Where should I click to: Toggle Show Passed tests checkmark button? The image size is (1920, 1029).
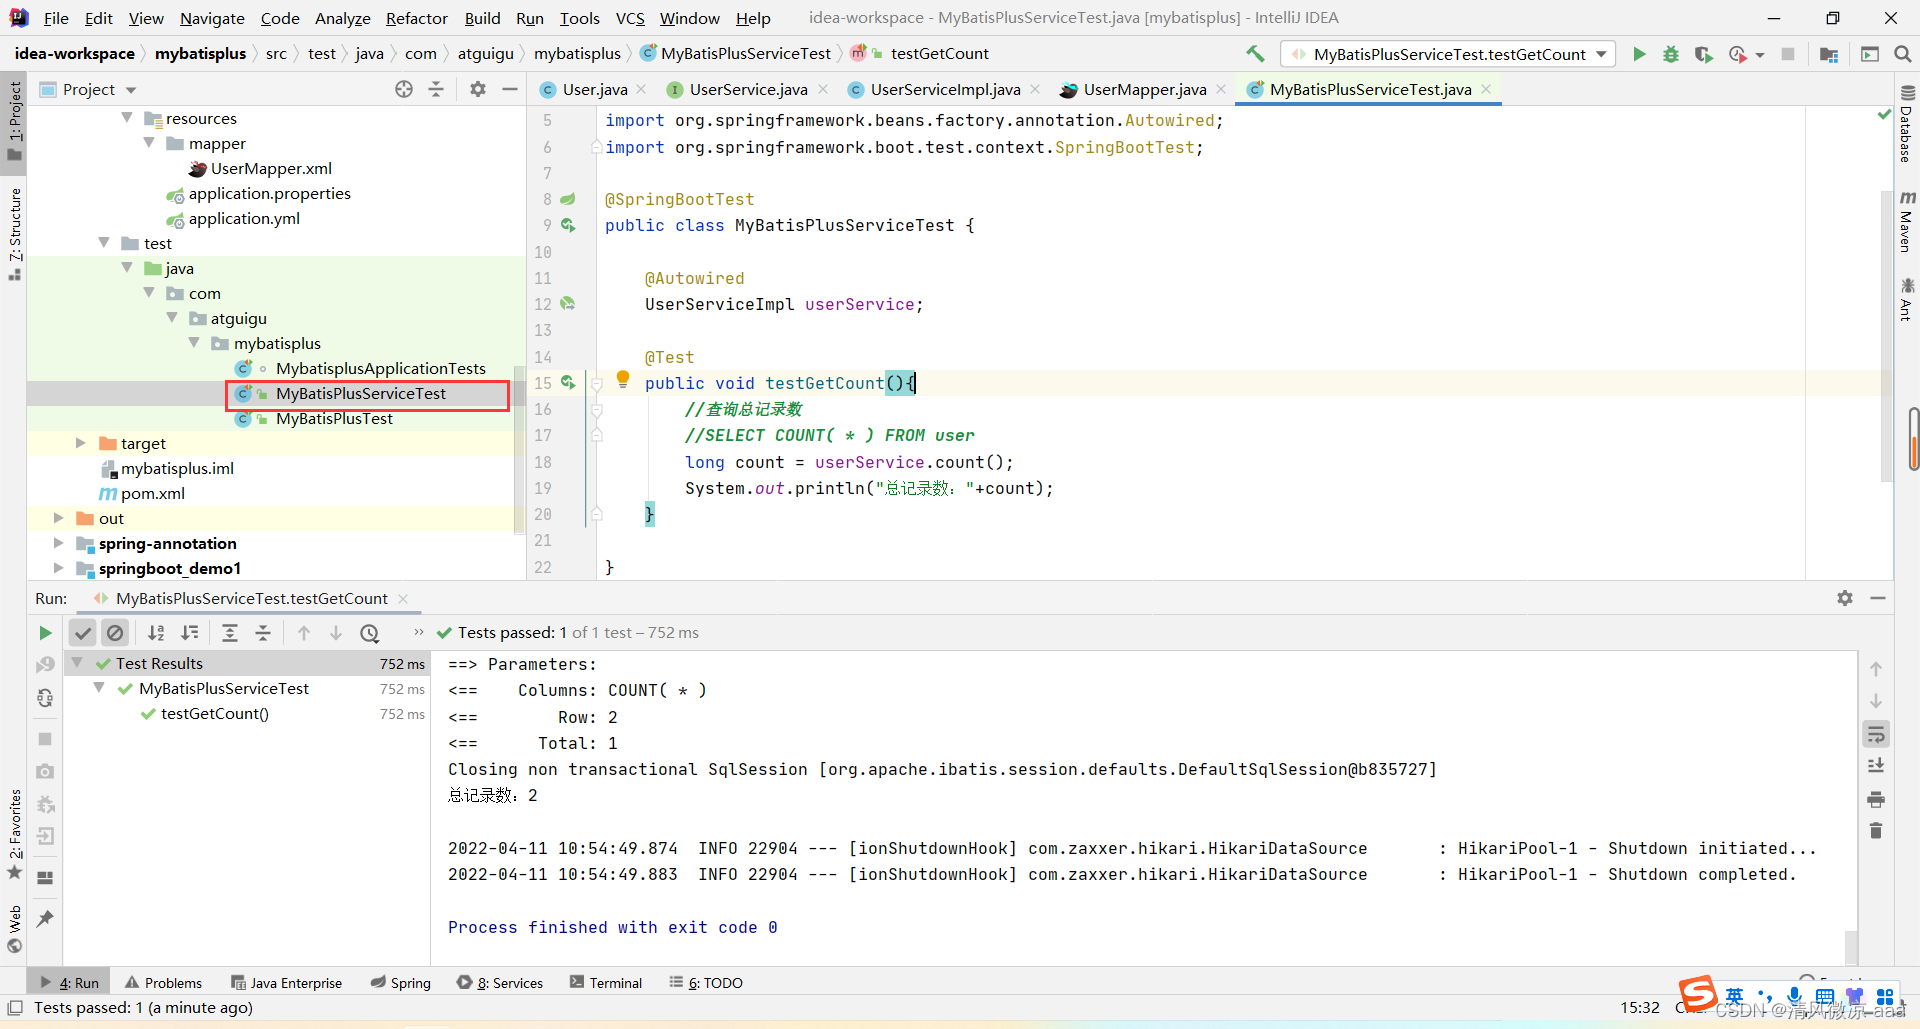point(83,633)
